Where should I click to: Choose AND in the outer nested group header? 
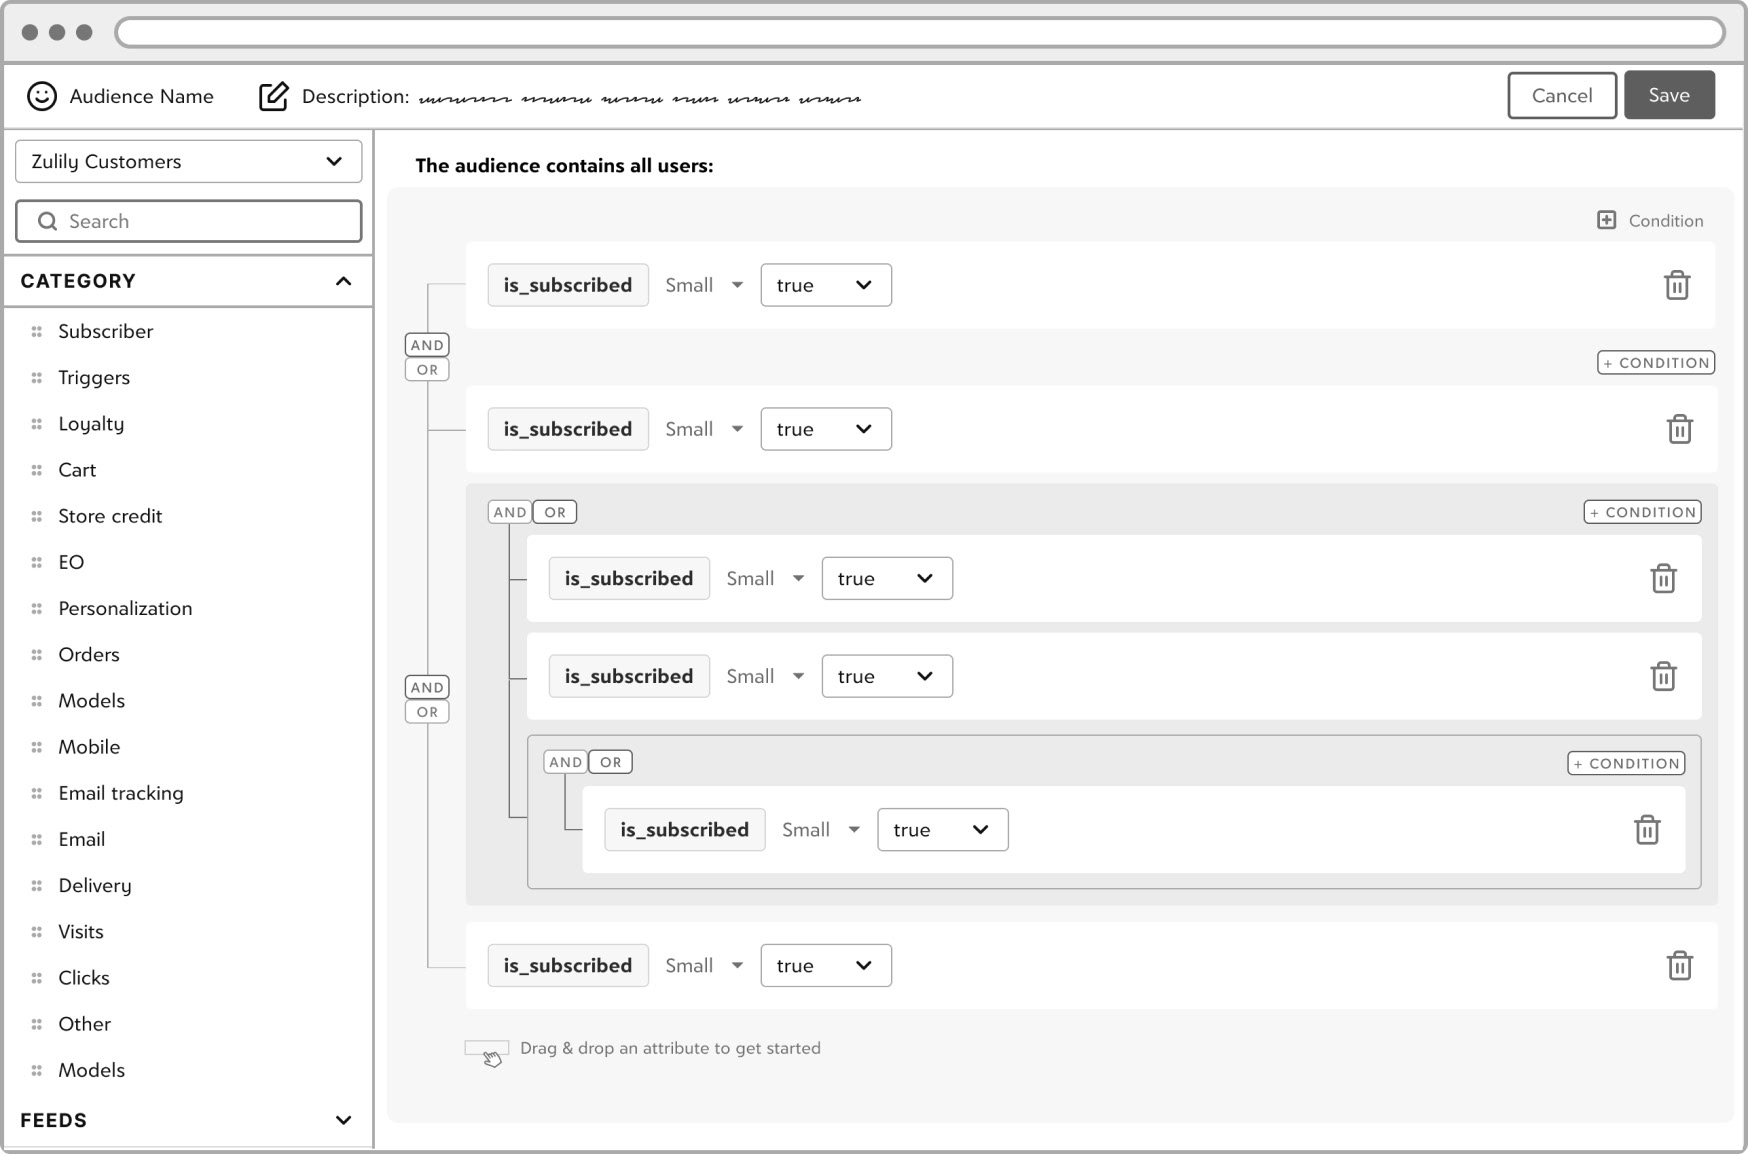[510, 512]
